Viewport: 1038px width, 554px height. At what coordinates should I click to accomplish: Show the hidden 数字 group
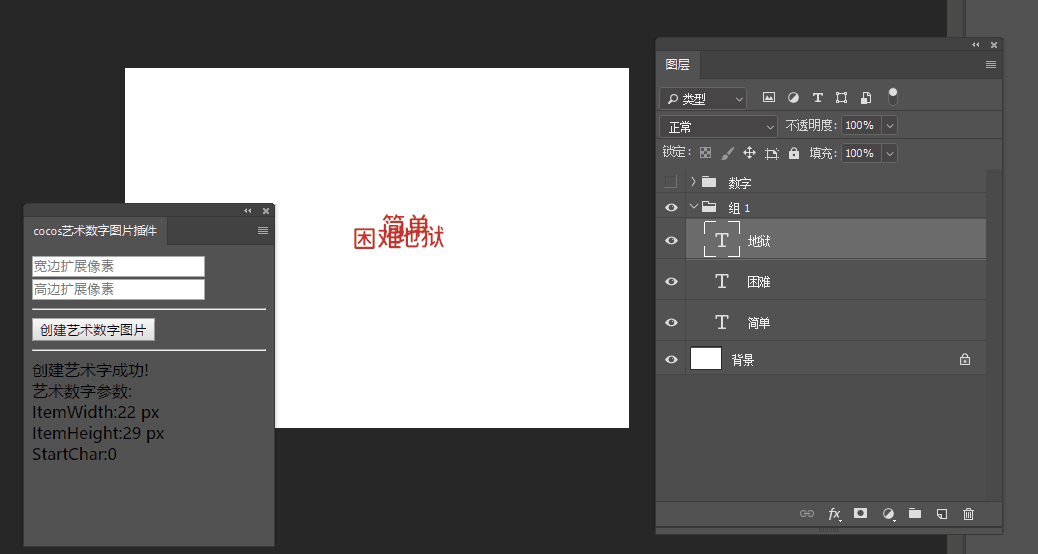(x=671, y=181)
